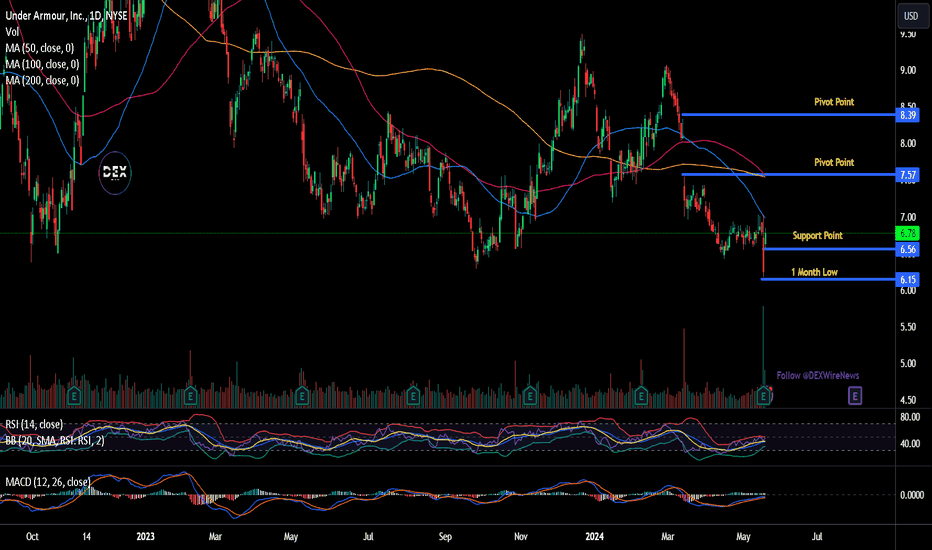This screenshot has height=550, width=932.
Task: Click the Follow @DEXWireNews text
Action: 818,376
